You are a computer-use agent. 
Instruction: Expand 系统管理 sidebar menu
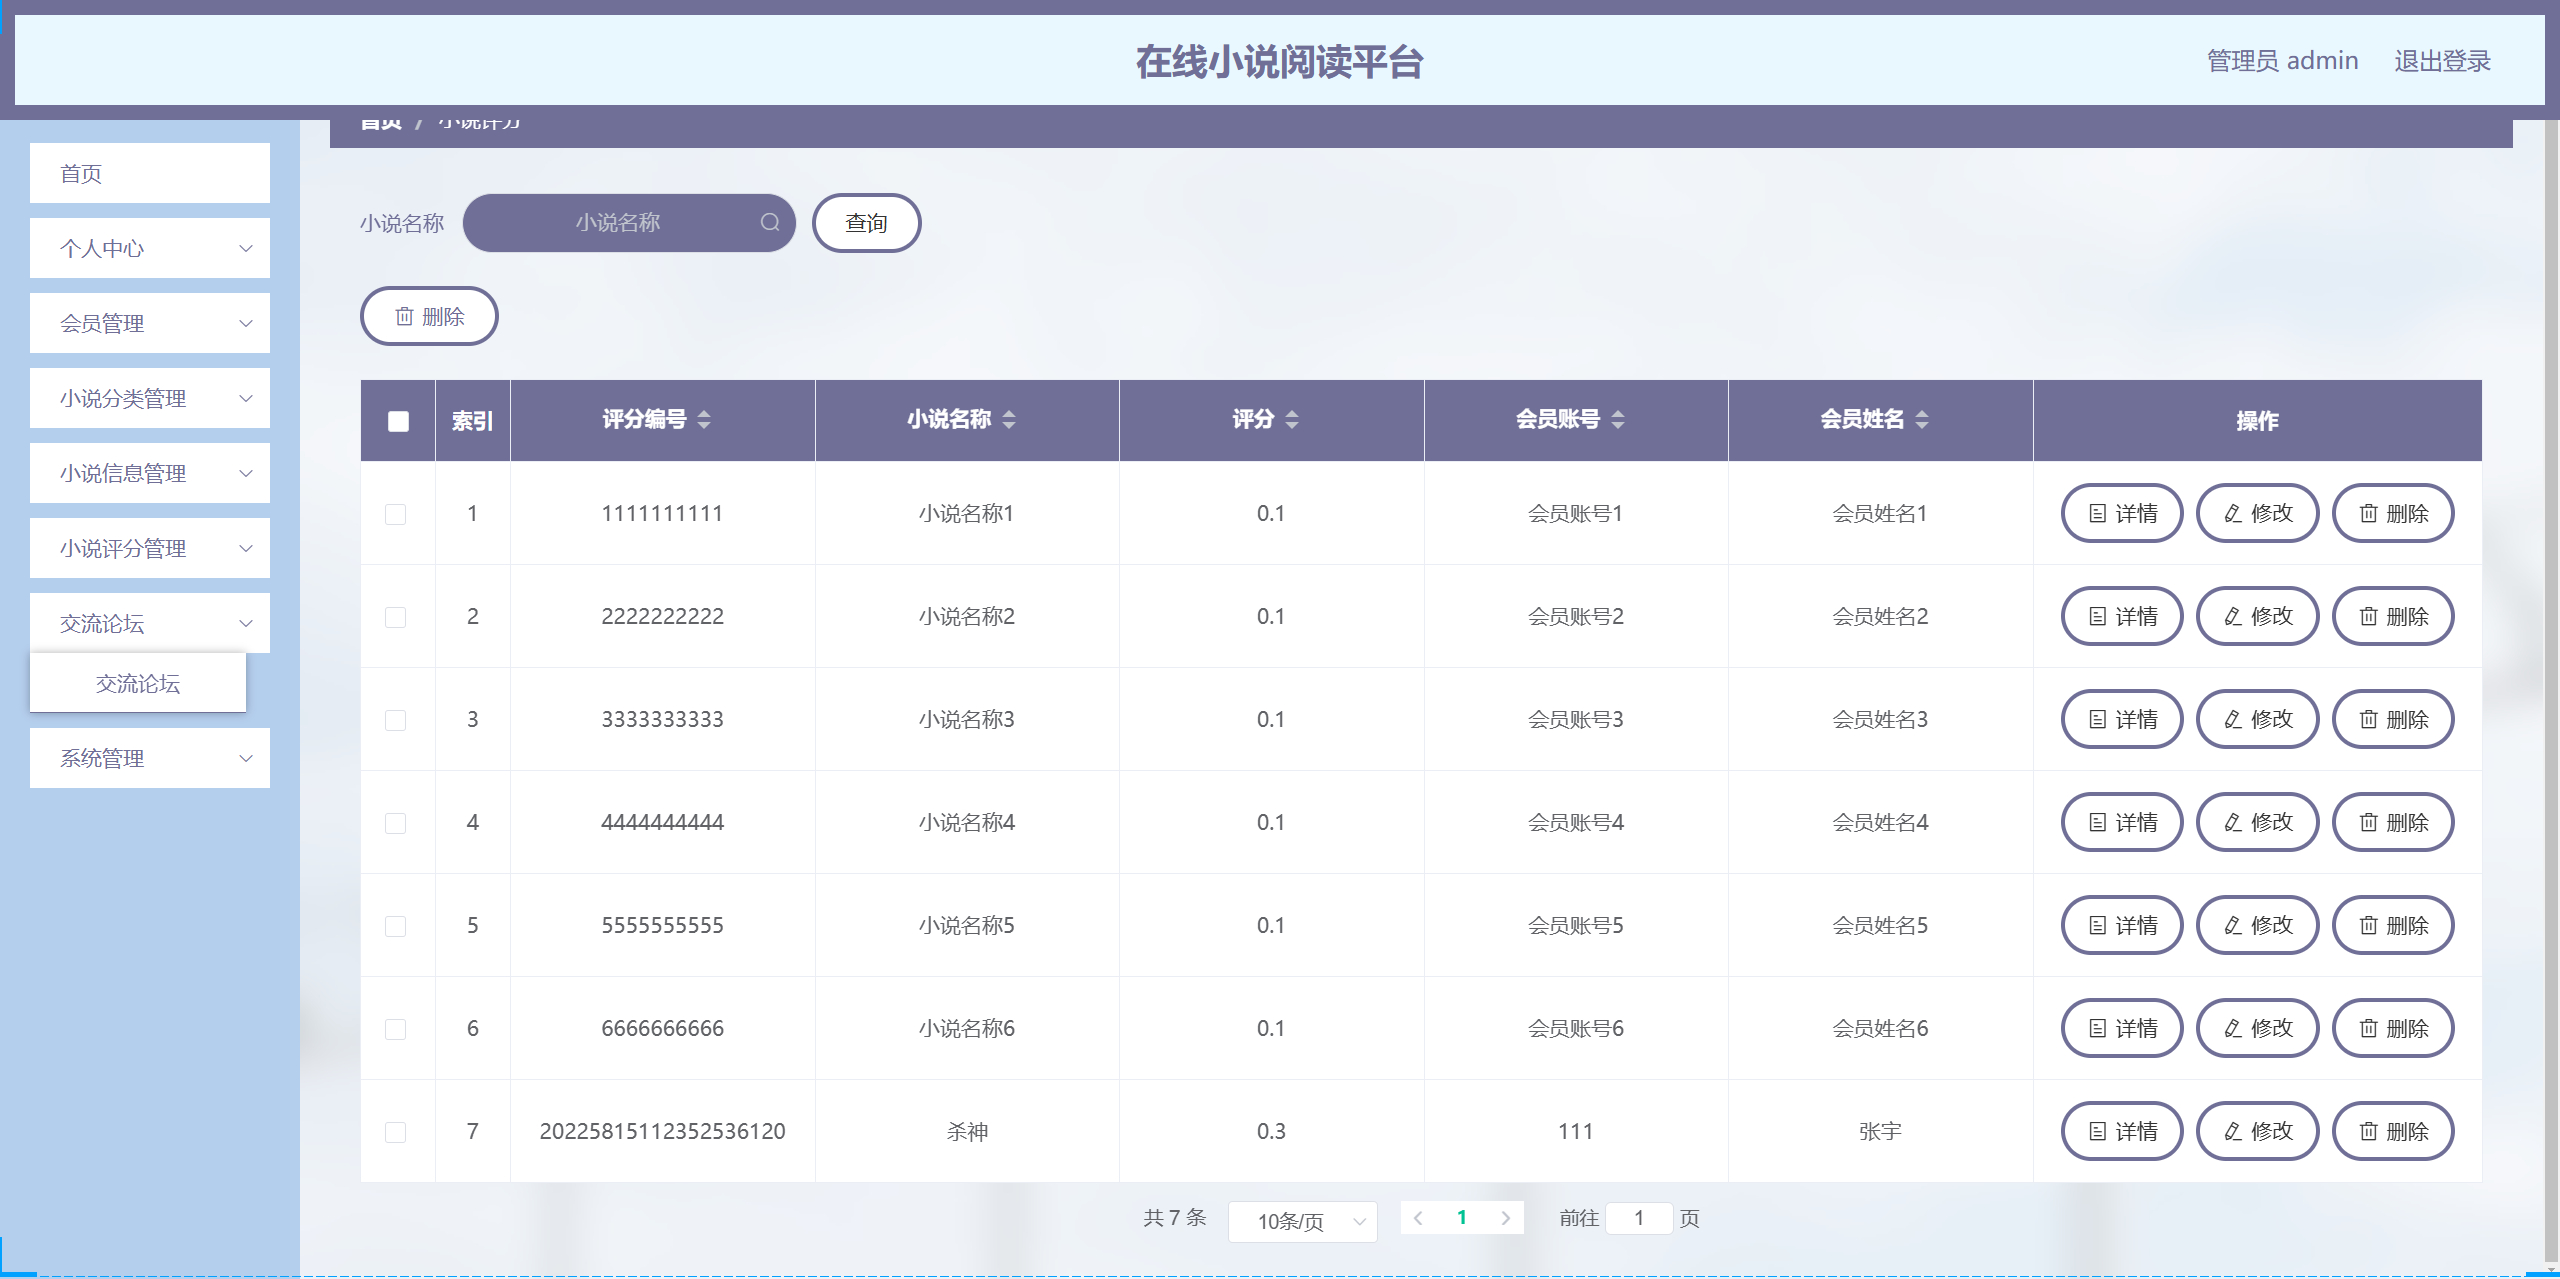(150, 758)
